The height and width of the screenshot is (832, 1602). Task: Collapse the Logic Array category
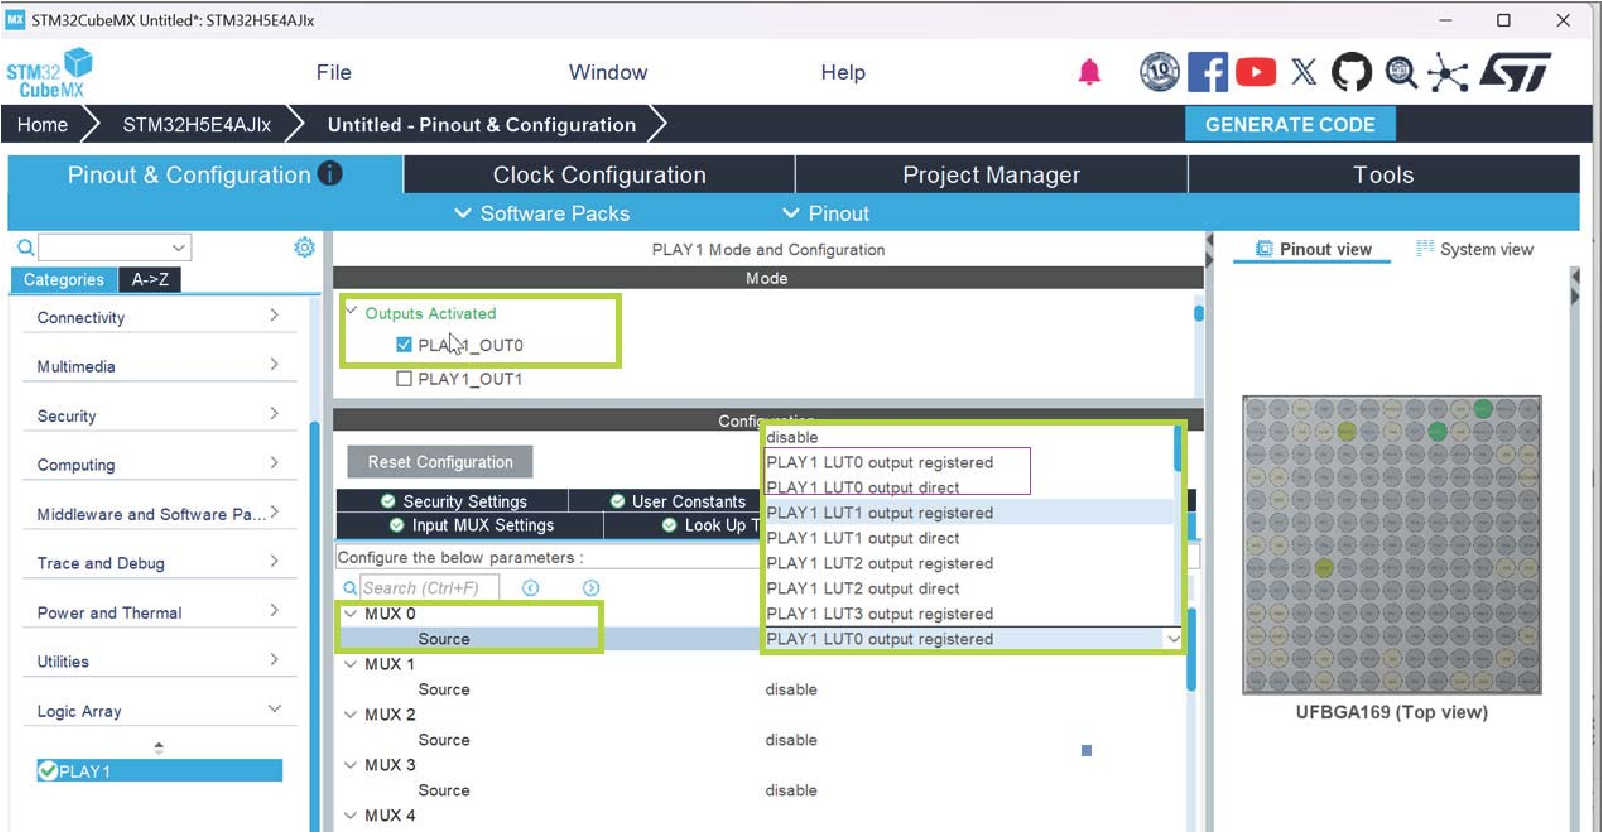click(x=275, y=709)
